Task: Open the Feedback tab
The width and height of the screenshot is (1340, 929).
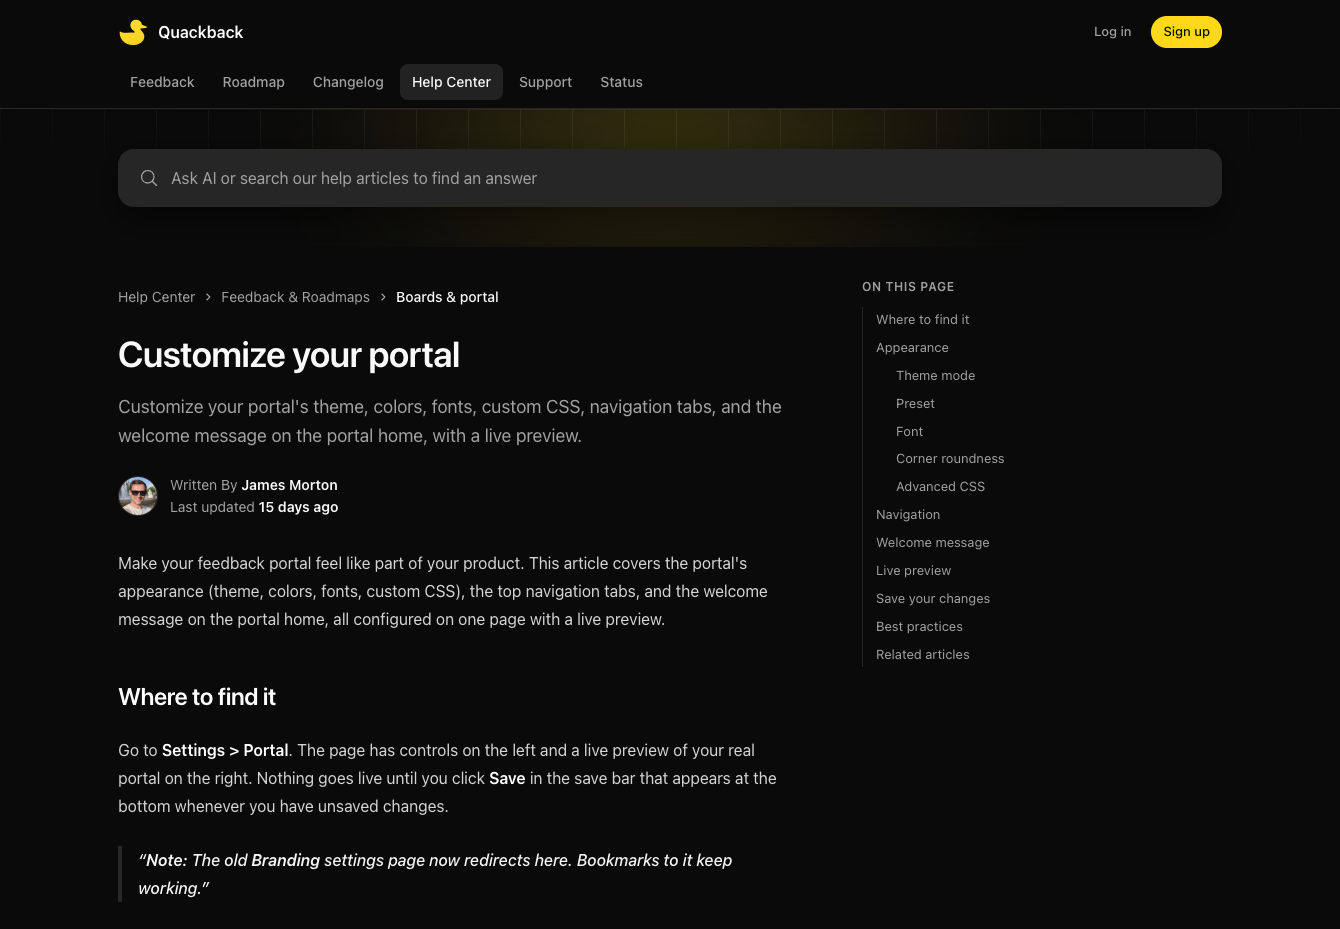Action: [x=162, y=82]
